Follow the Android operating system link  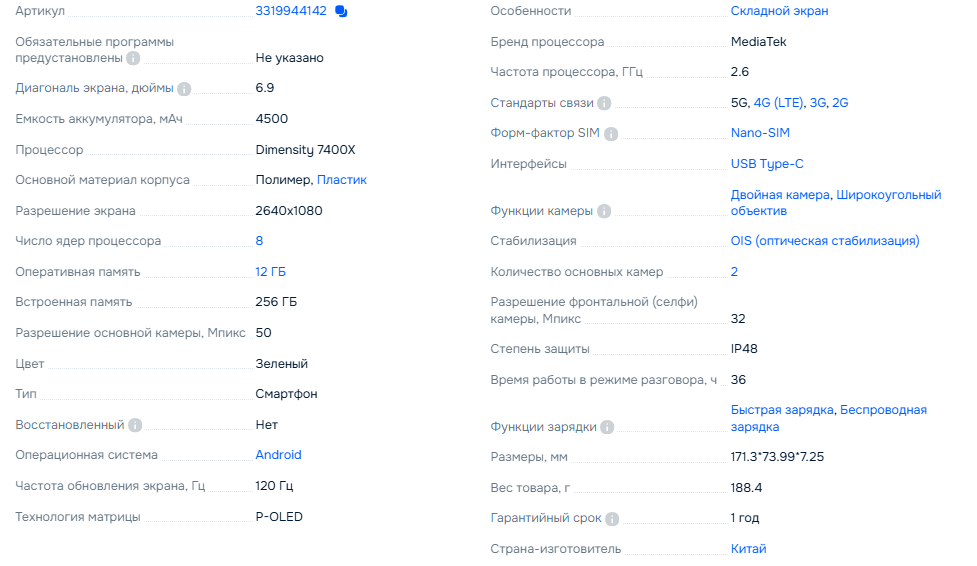pos(278,455)
